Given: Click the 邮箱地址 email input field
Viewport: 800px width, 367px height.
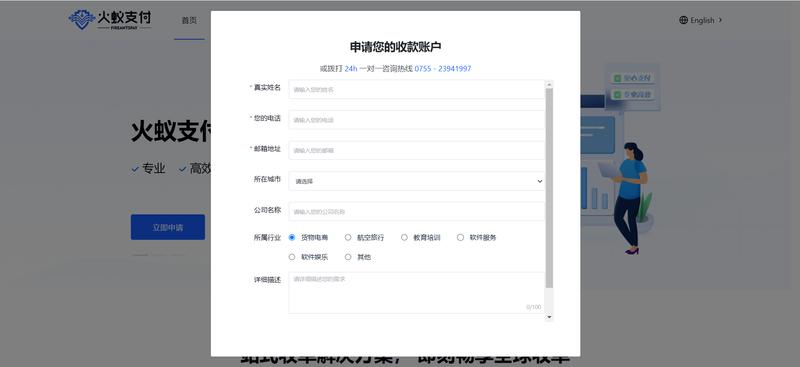Looking at the screenshot, I should coord(416,151).
